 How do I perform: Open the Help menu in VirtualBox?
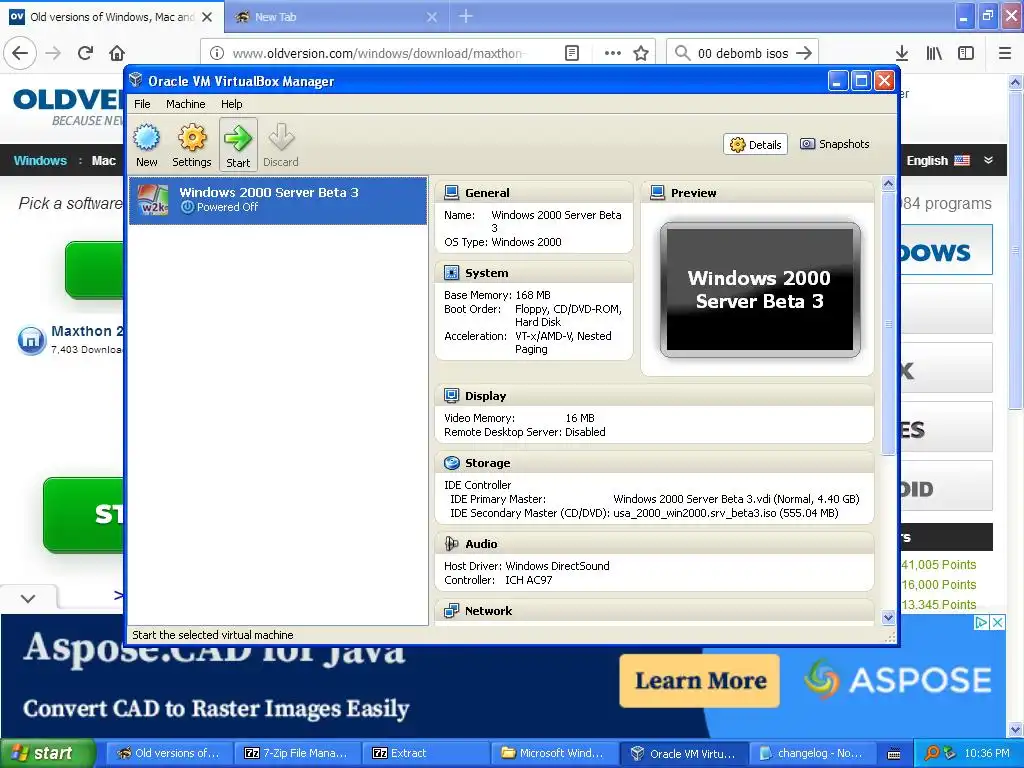coord(231,104)
